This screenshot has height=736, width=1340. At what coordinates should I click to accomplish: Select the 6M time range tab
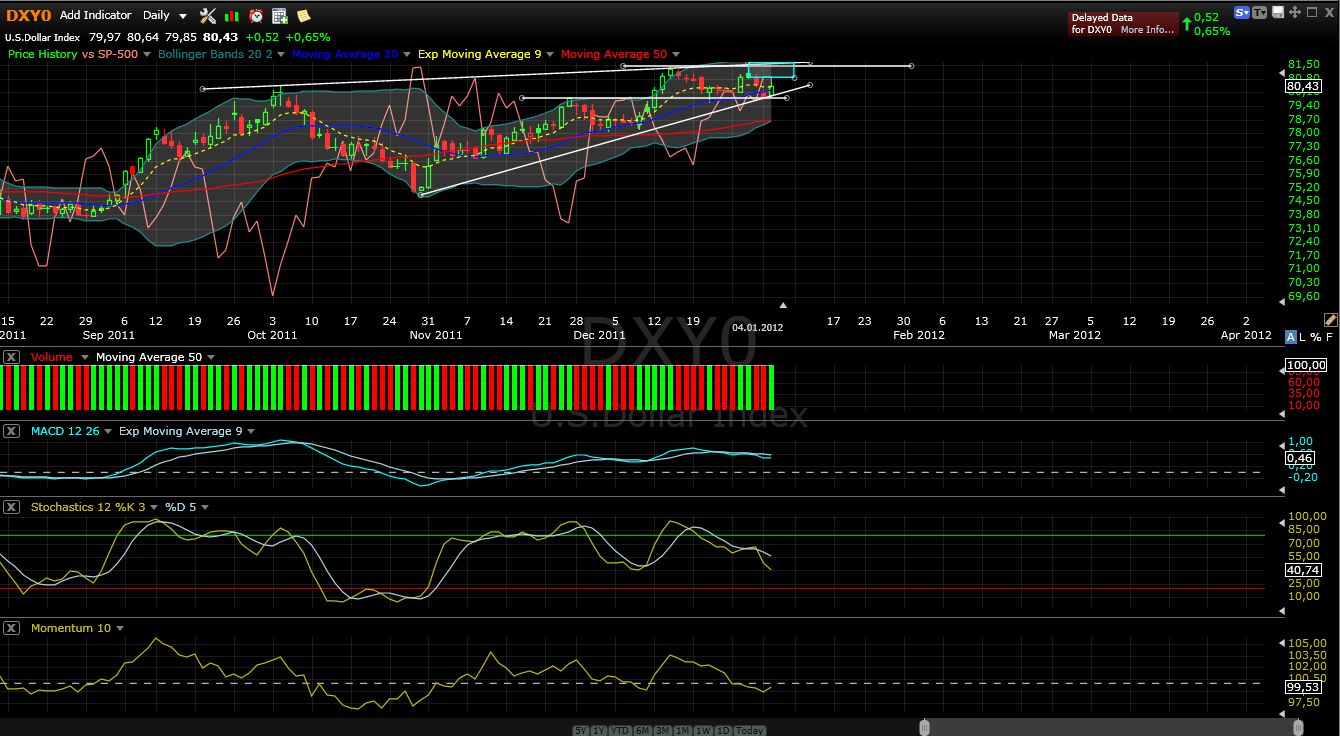coord(643,730)
